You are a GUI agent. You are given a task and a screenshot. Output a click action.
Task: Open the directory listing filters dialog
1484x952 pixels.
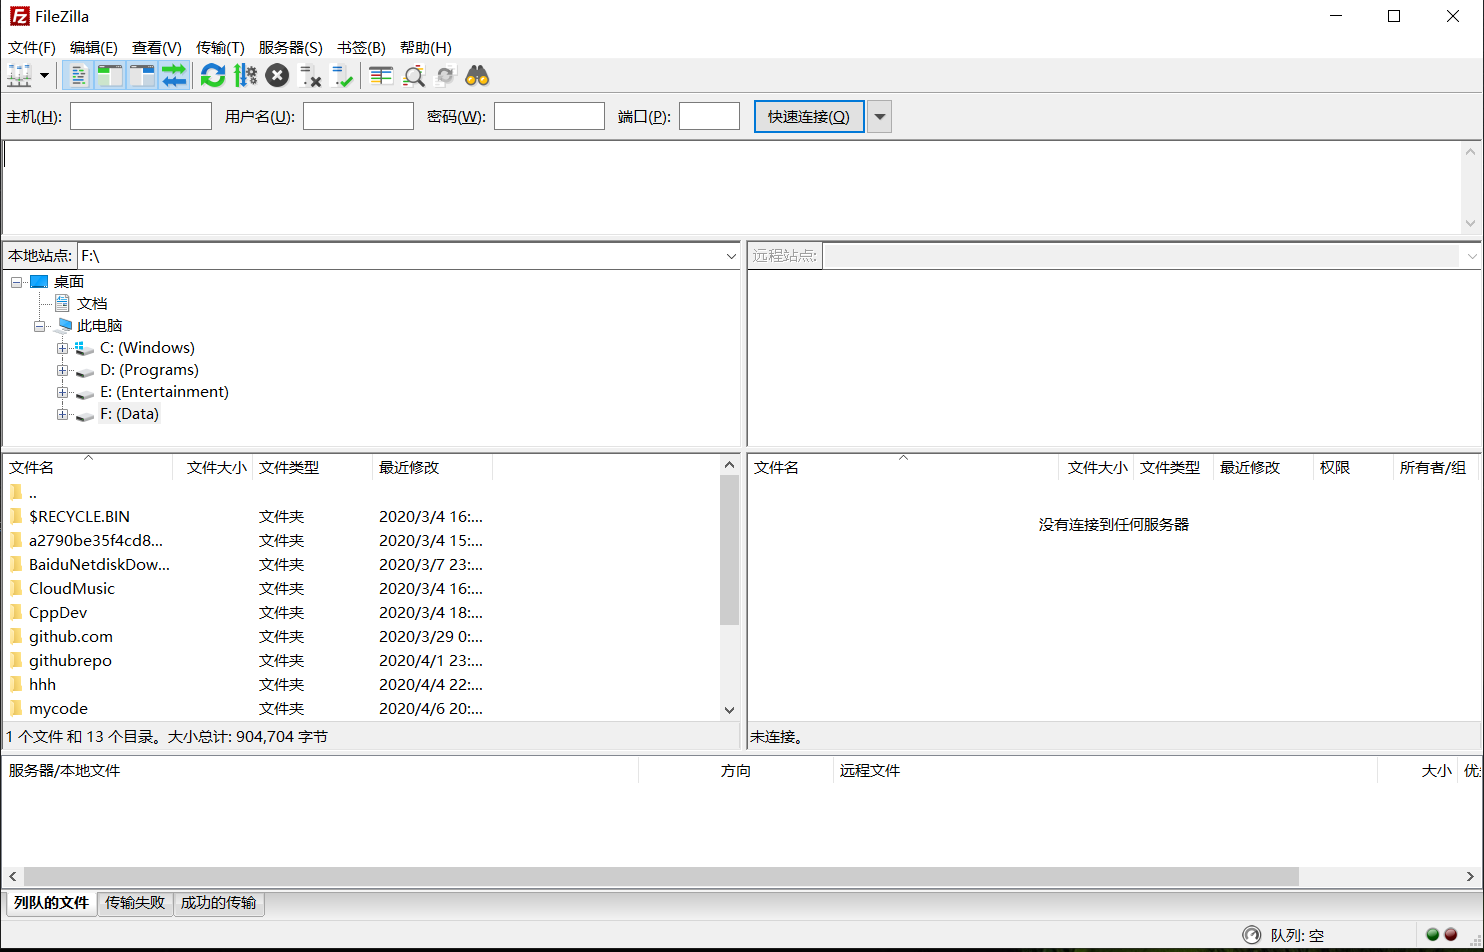381,76
